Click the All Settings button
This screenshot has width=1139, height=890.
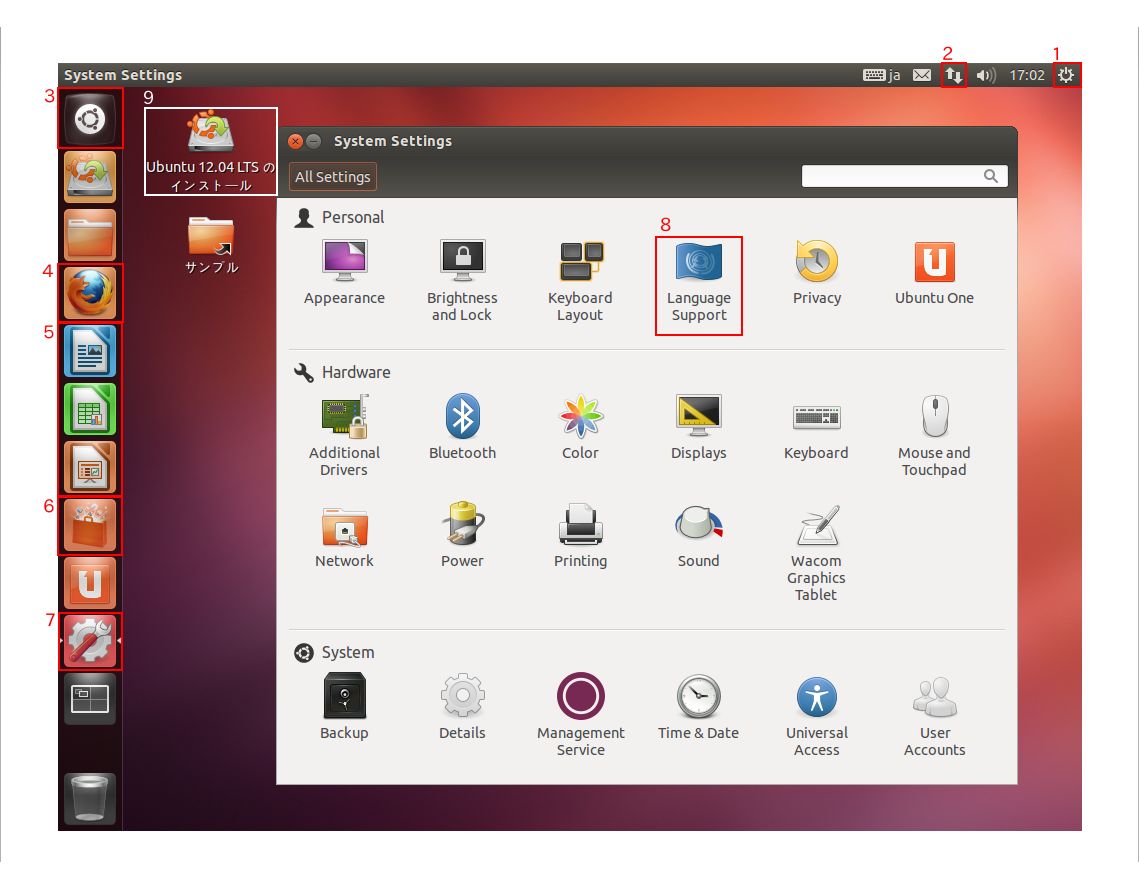tap(332, 176)
